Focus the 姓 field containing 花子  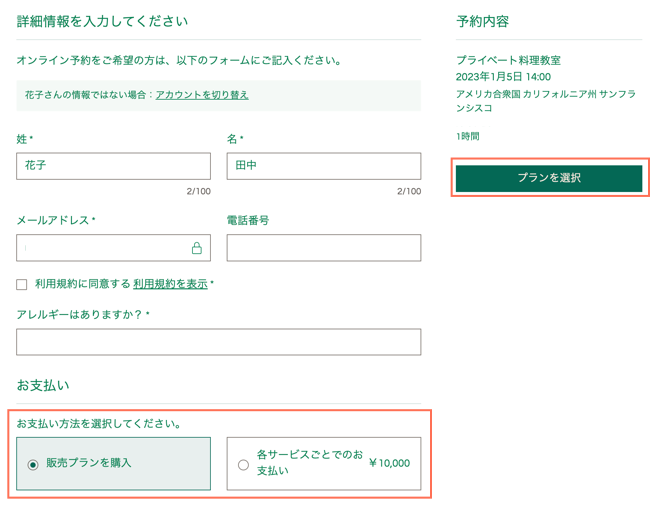coord(113,166)
